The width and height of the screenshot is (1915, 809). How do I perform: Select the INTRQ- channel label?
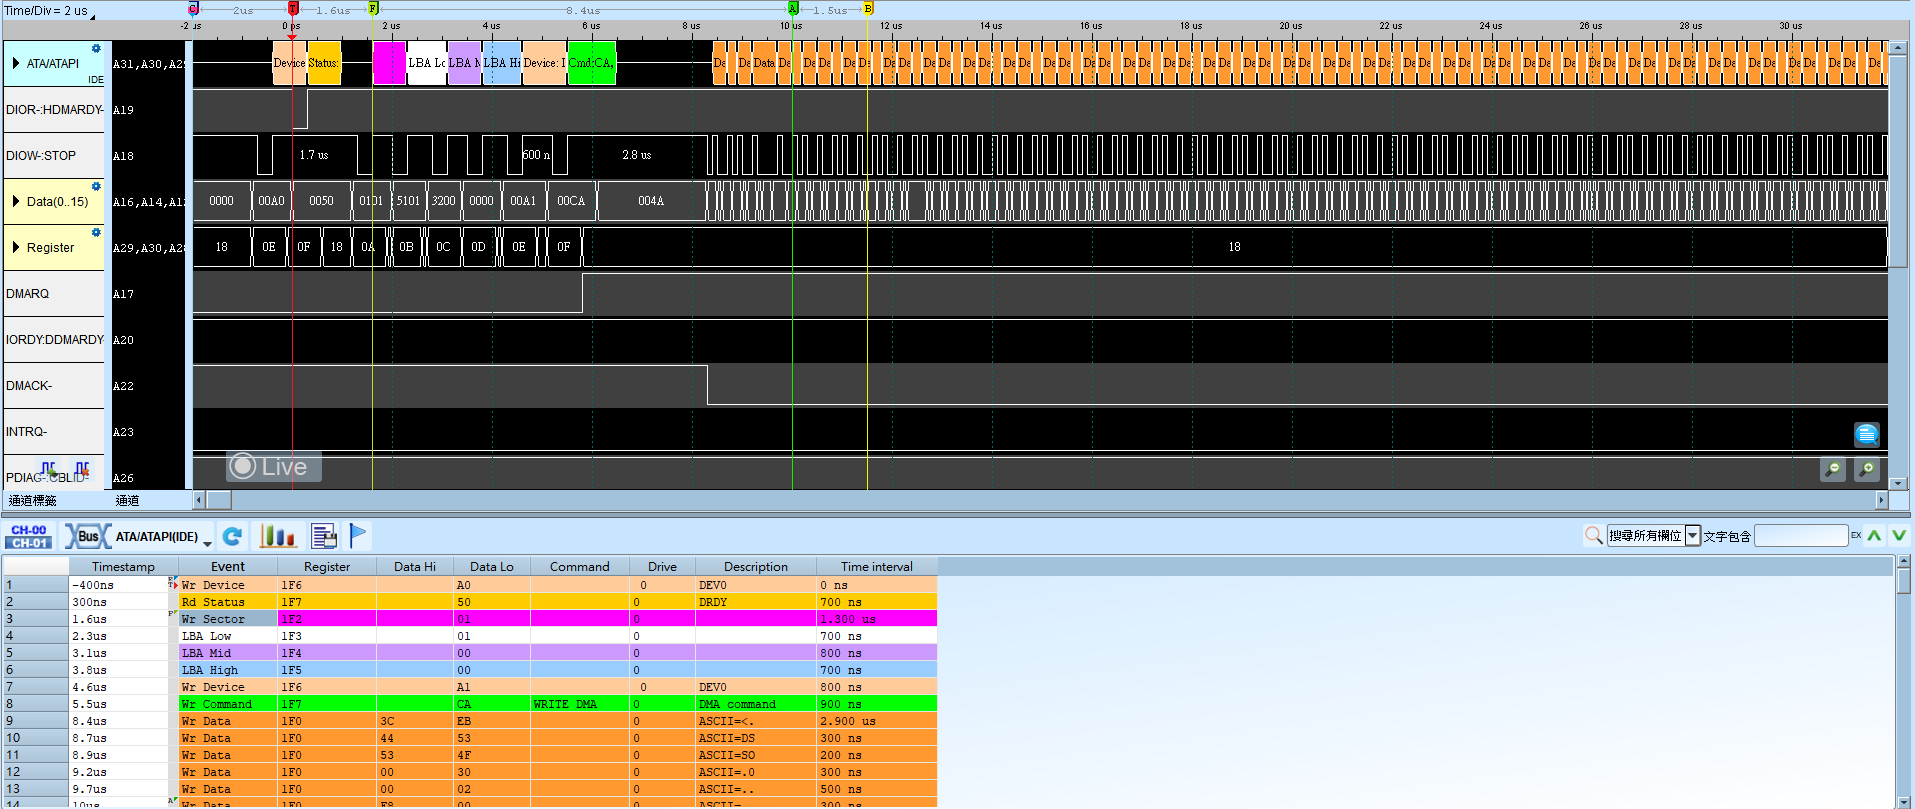(x=54, y=431)
